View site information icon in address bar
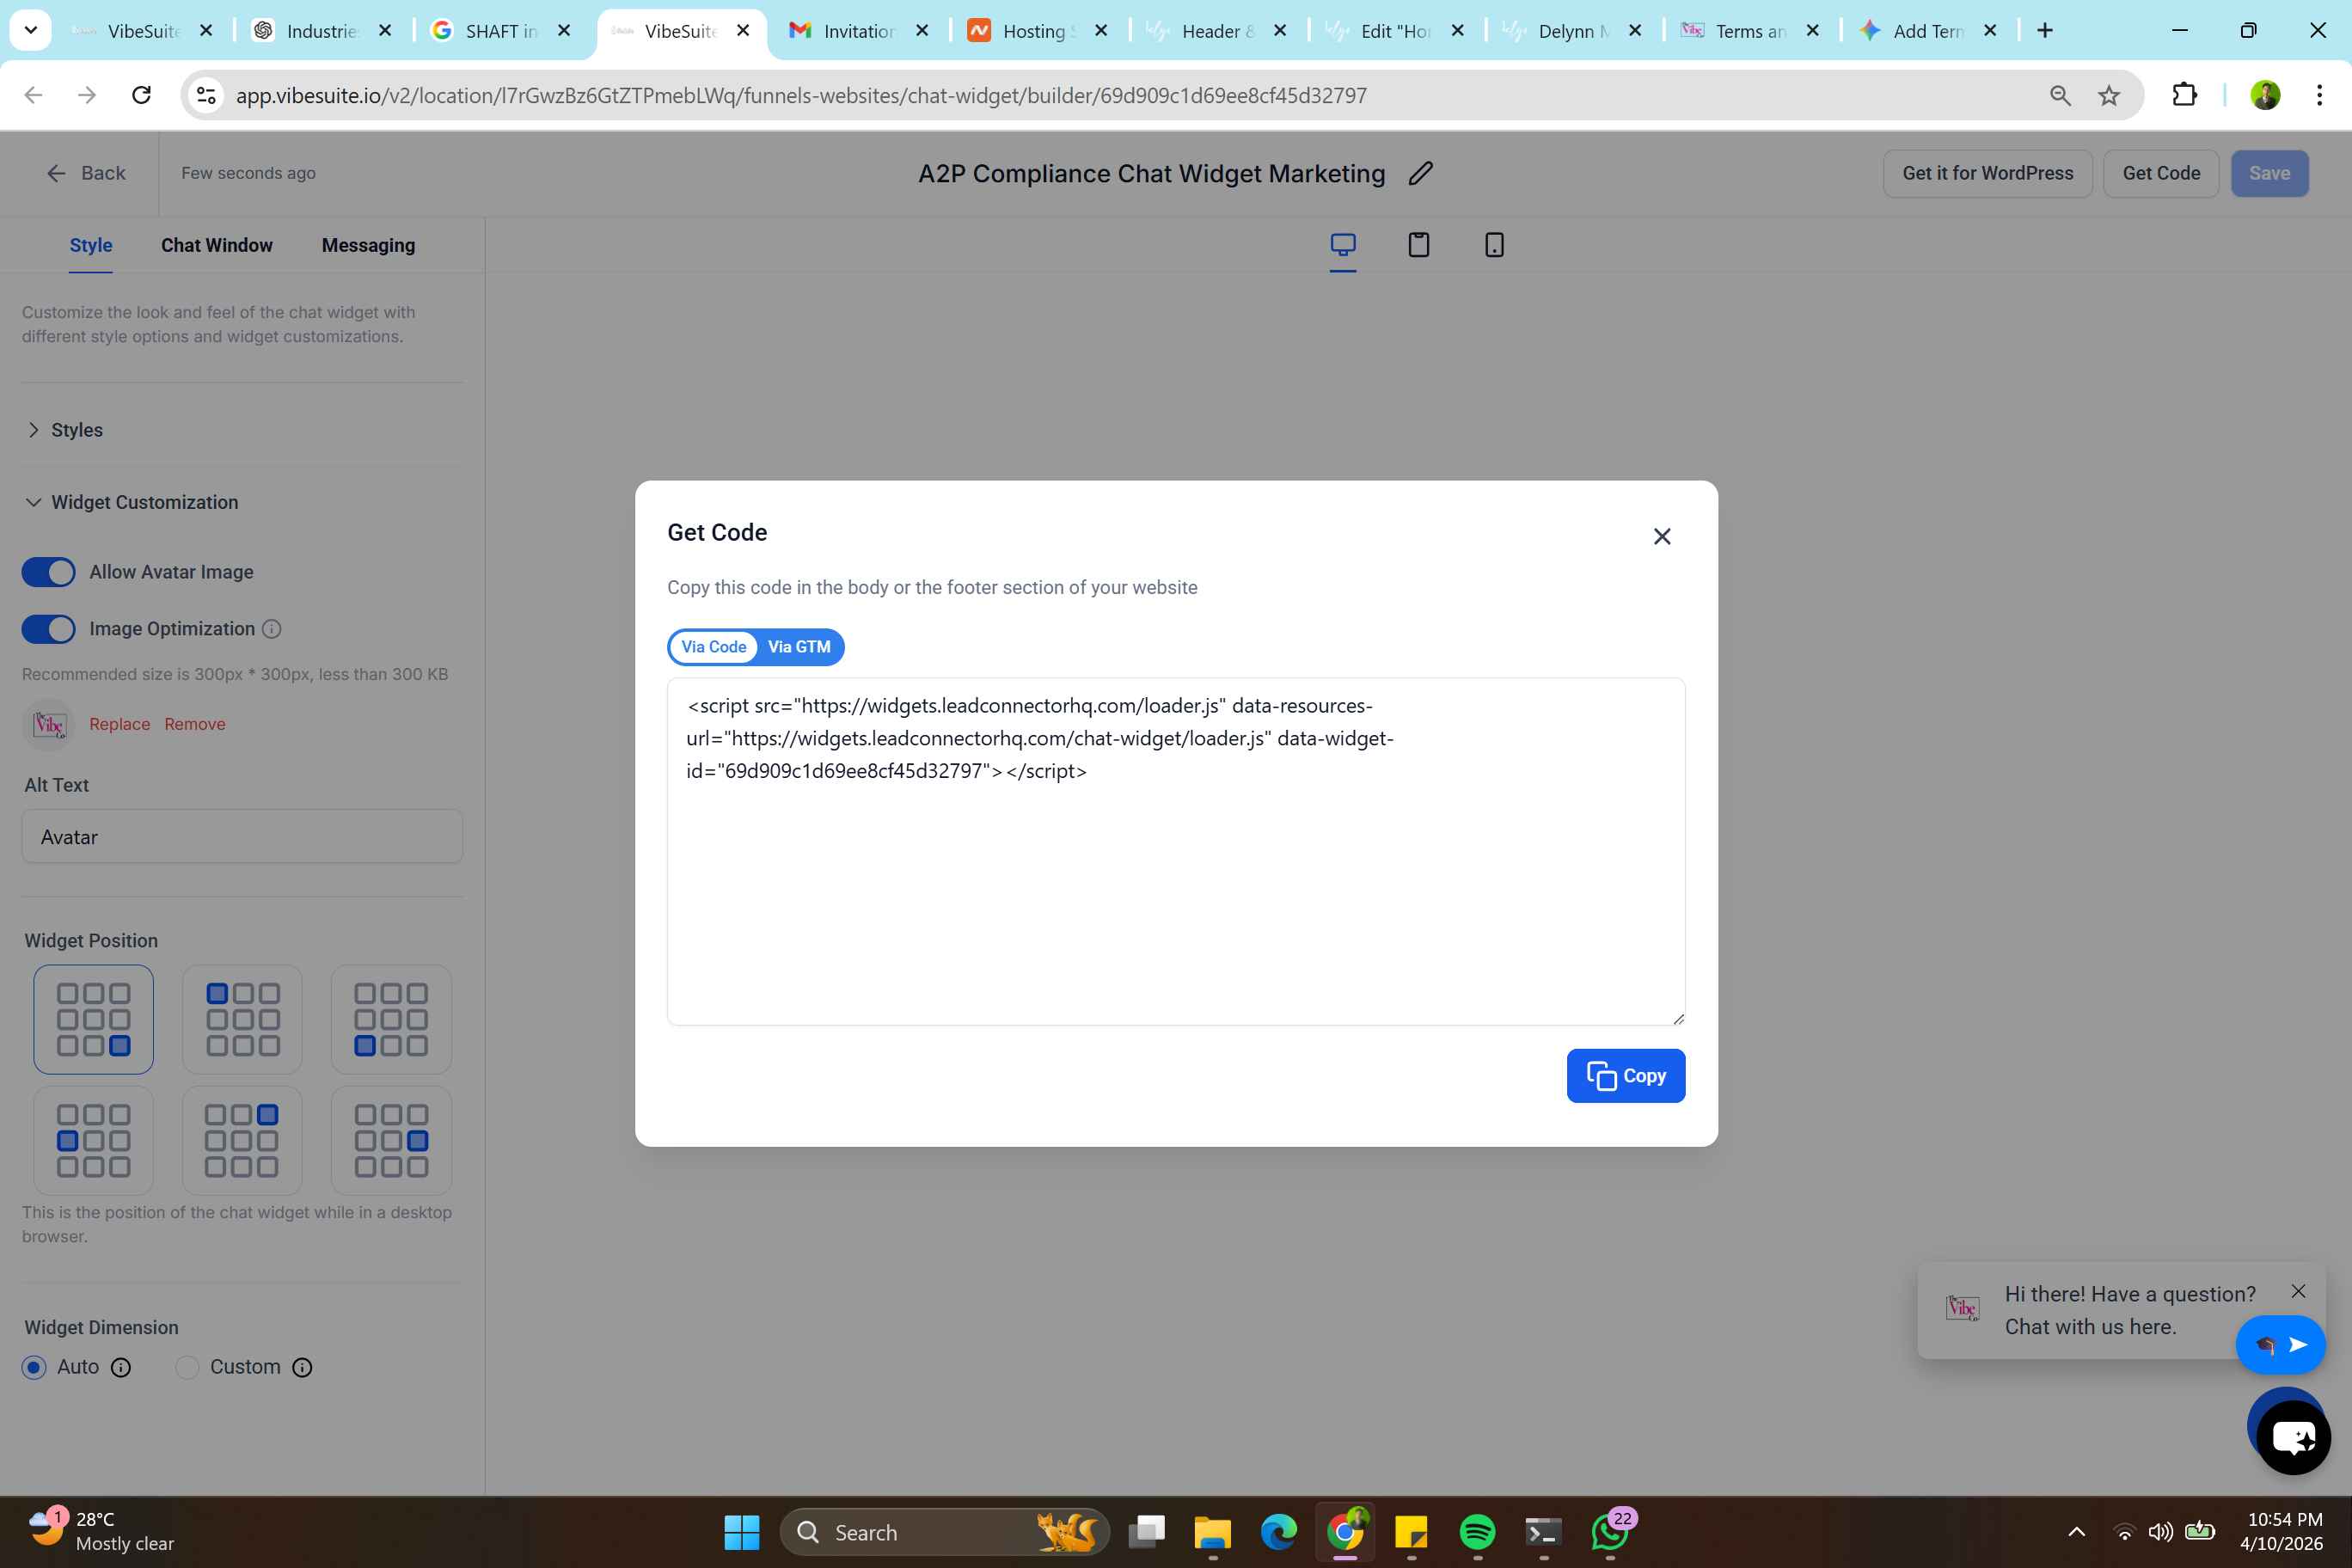Image resolution: width=2352 pixels, height=1568 pixels. point(206,95)
